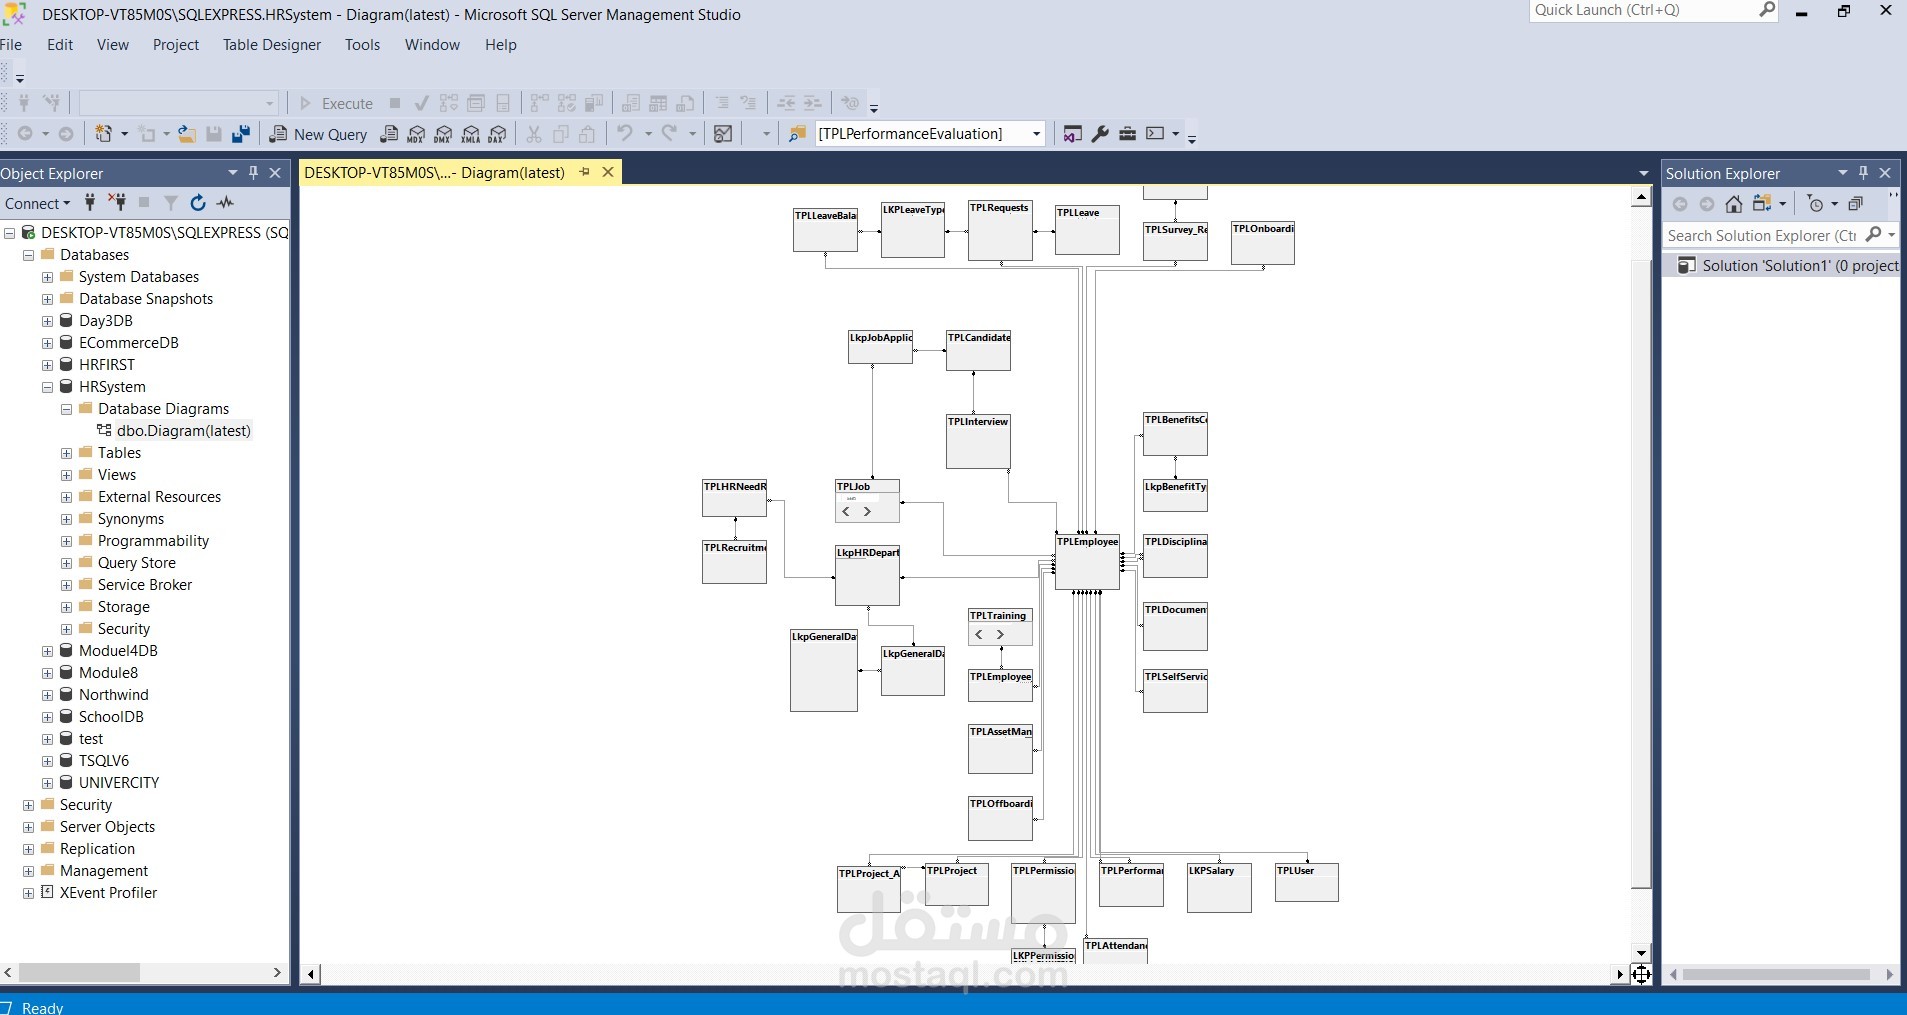Image resolution: width=1907 pixels, height=1015 pixels.
Task: Click the Open File folder icon
Action: click(x=186, y=134)
